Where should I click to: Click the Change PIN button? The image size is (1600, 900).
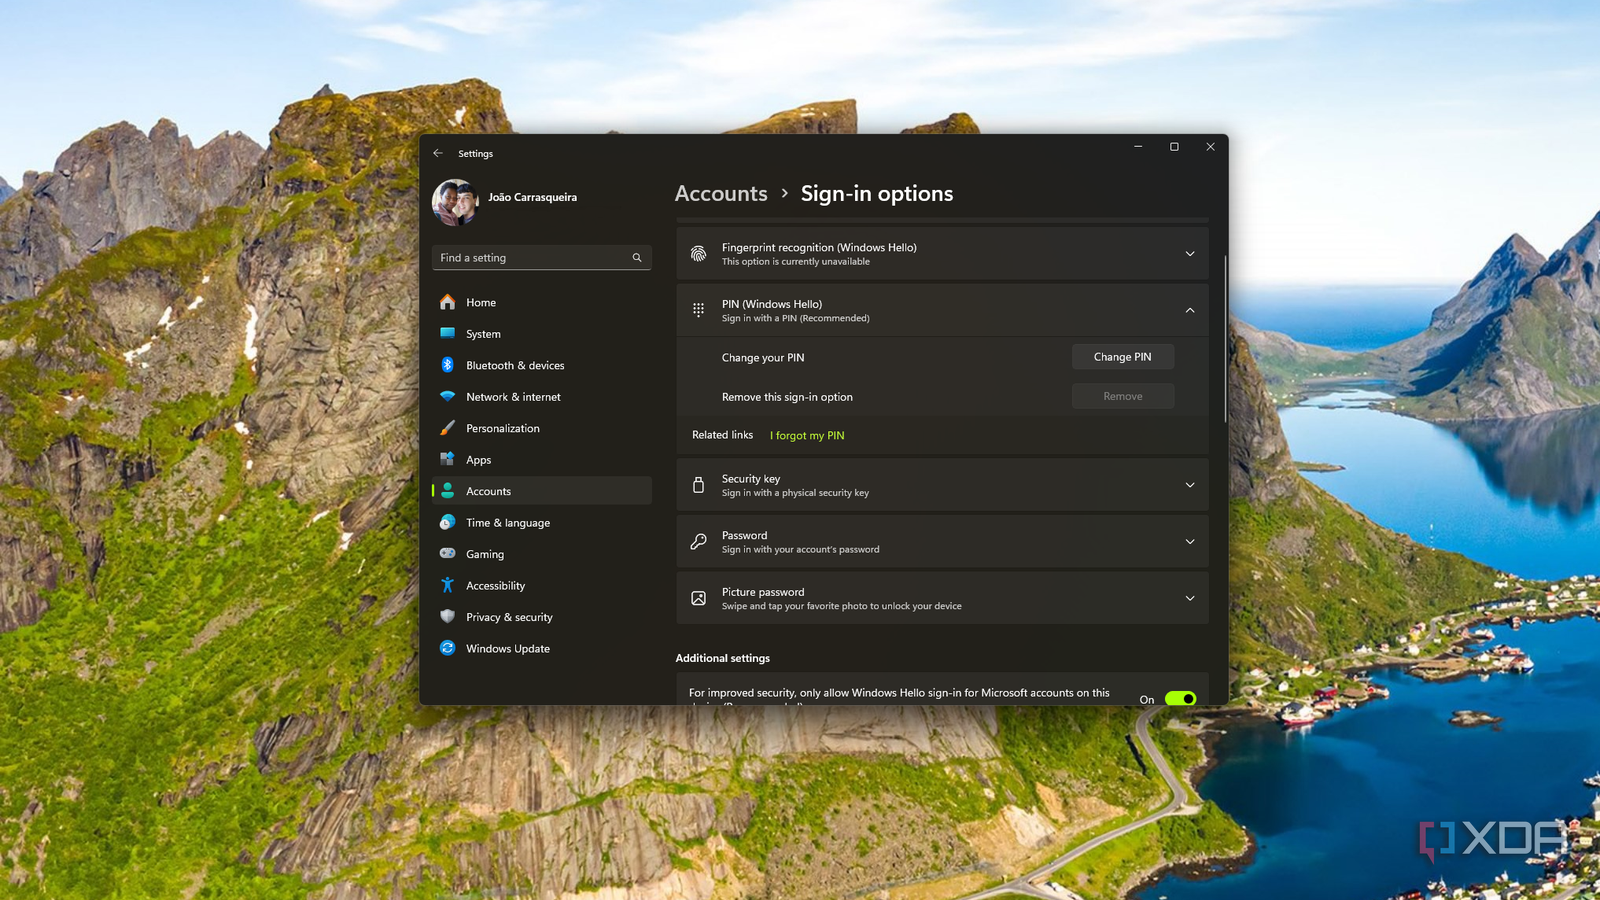point(1122,356)
